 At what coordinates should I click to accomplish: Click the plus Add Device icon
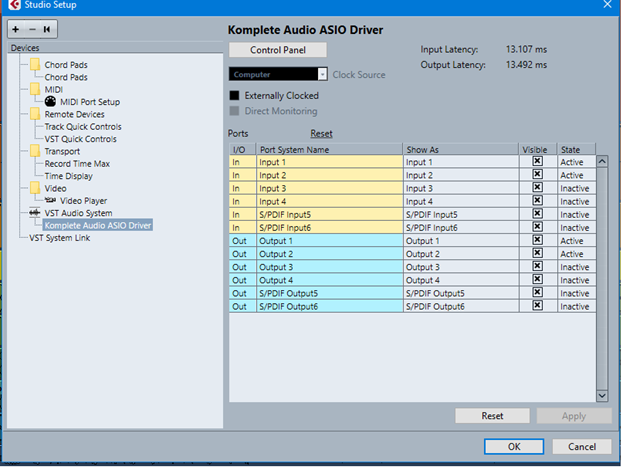[x=15, y=29]
